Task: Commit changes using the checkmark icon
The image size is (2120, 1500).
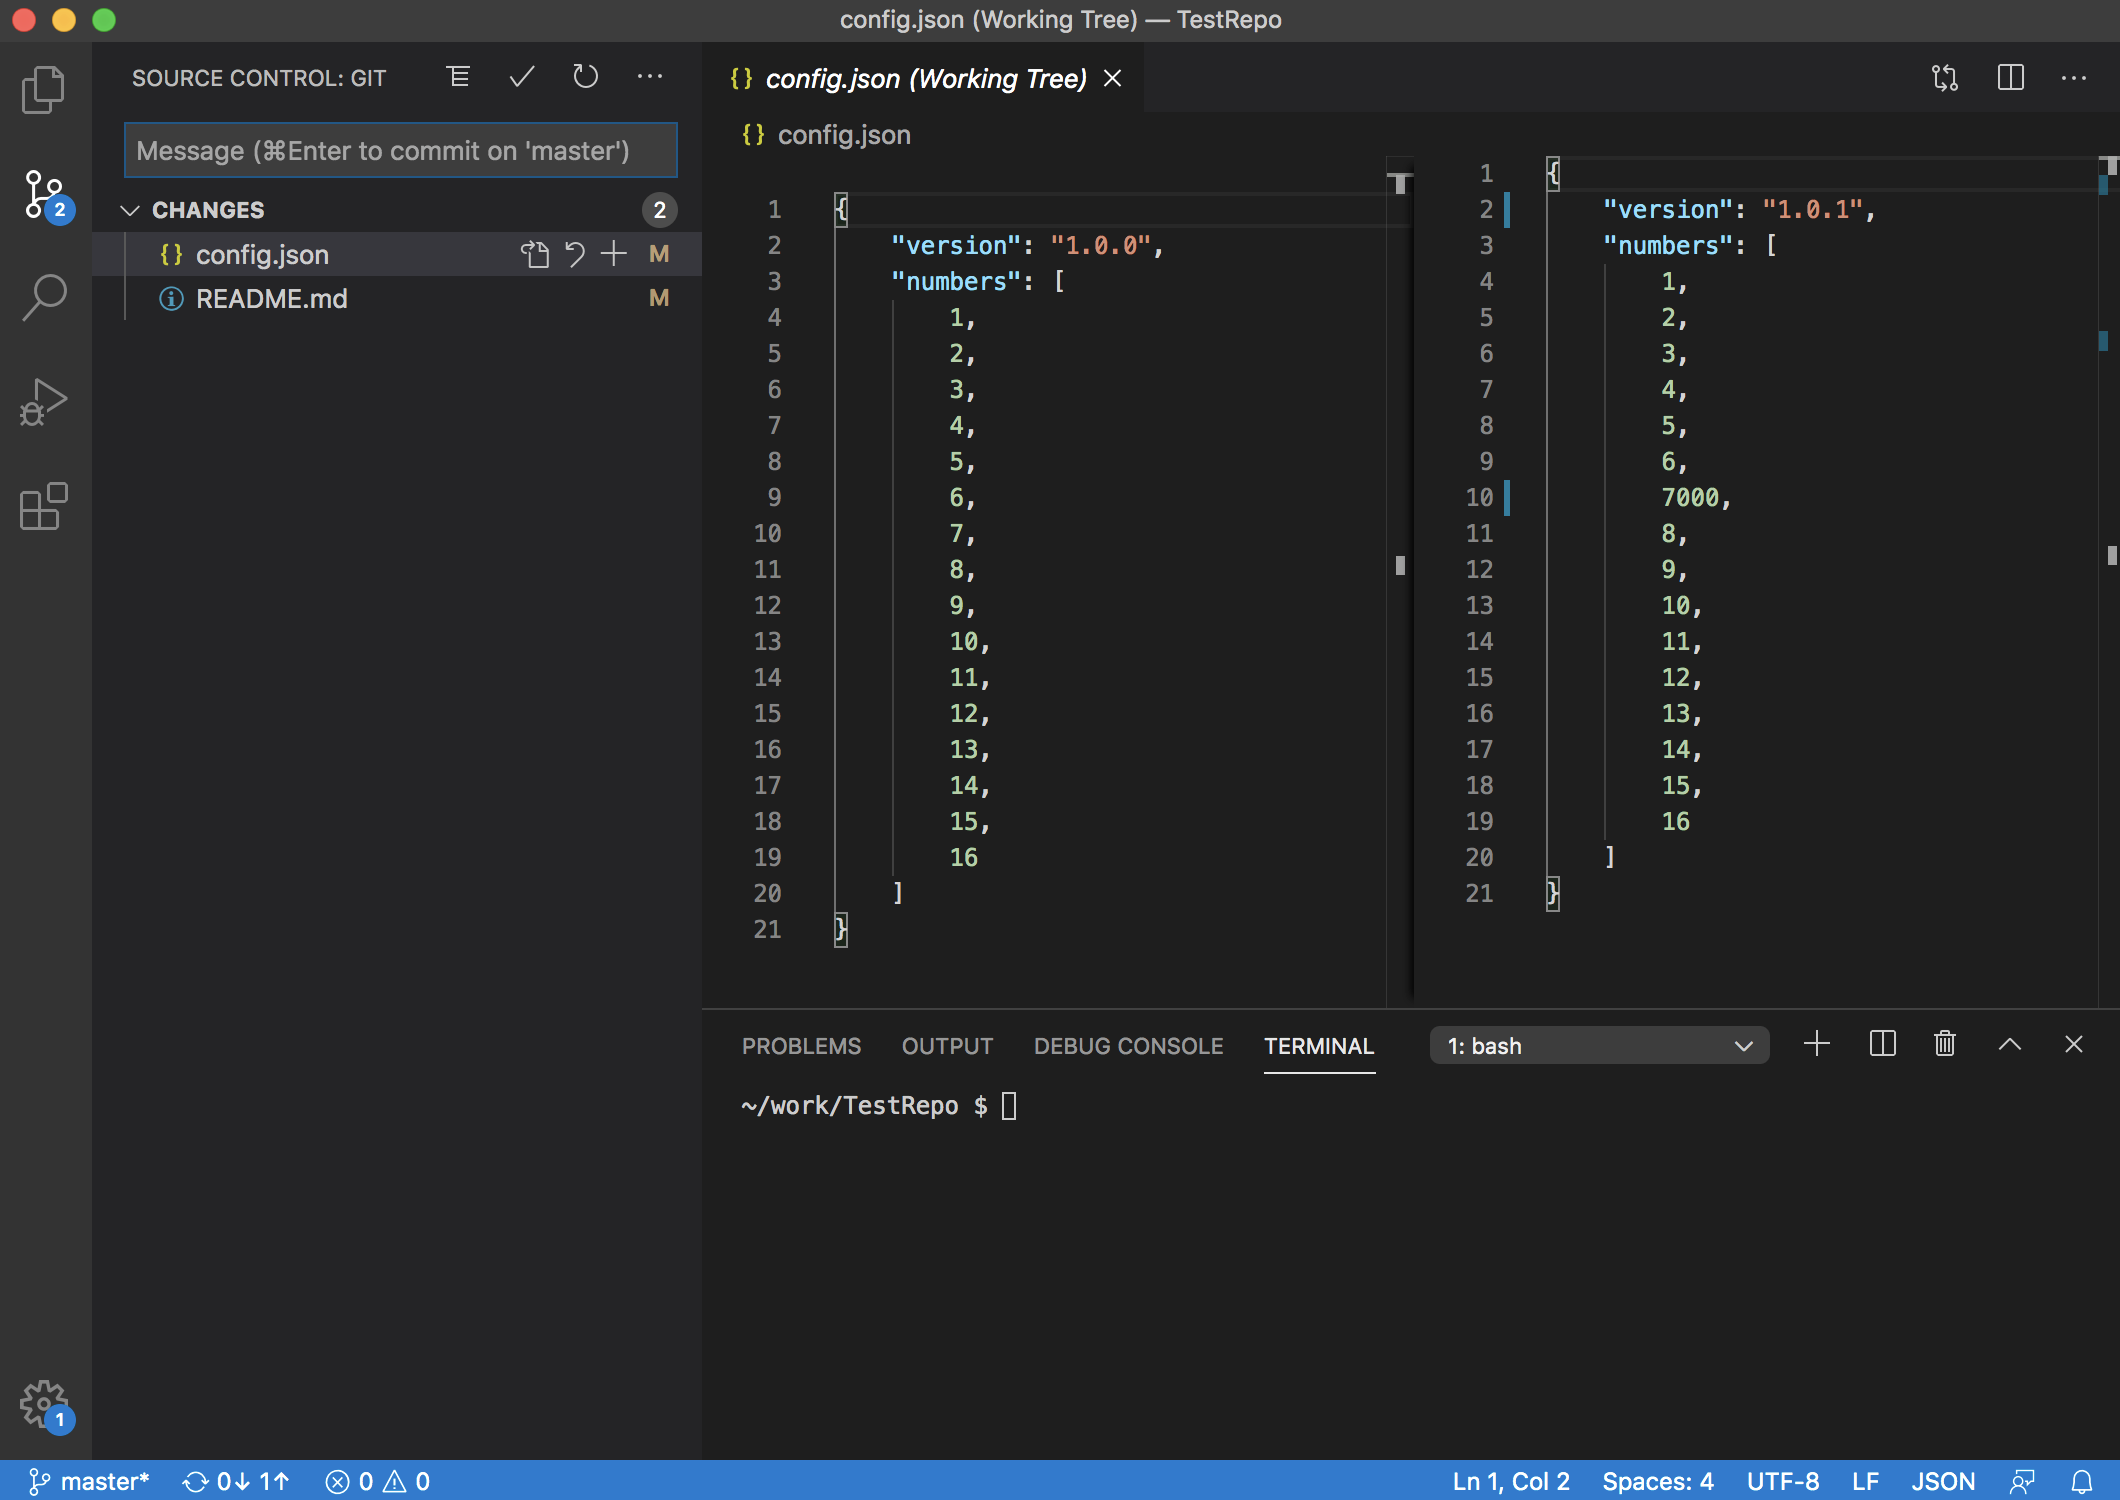Action: coord(520,77)
